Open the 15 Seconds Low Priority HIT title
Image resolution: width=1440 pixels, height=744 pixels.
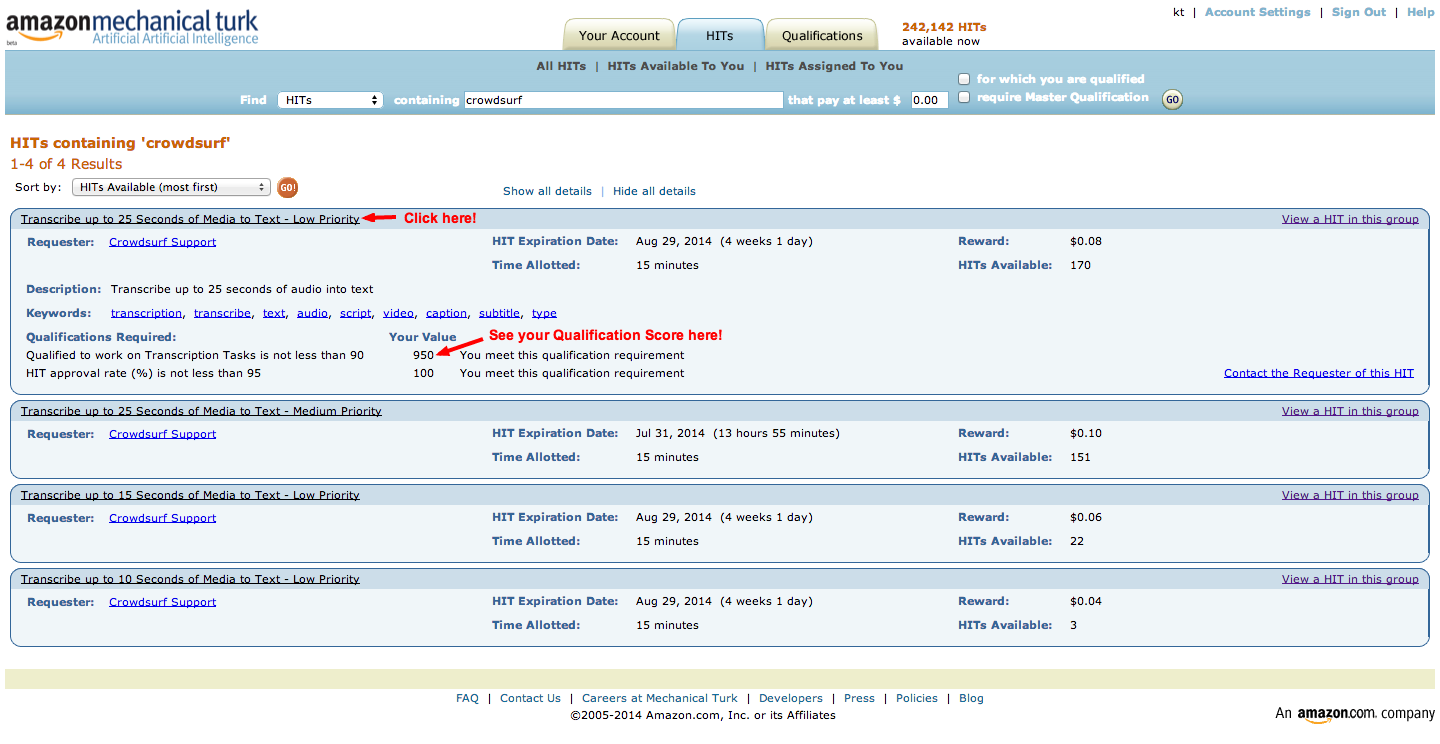click(x=190, y=495)
